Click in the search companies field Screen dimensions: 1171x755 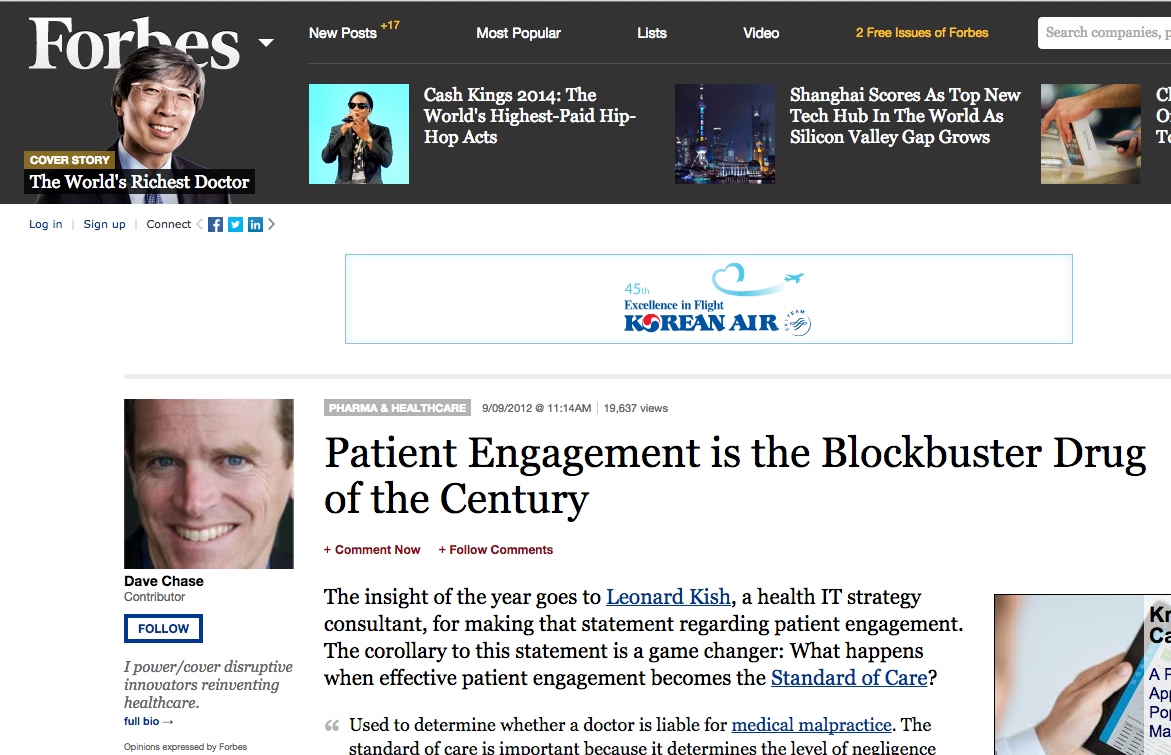pos(1105,33)
